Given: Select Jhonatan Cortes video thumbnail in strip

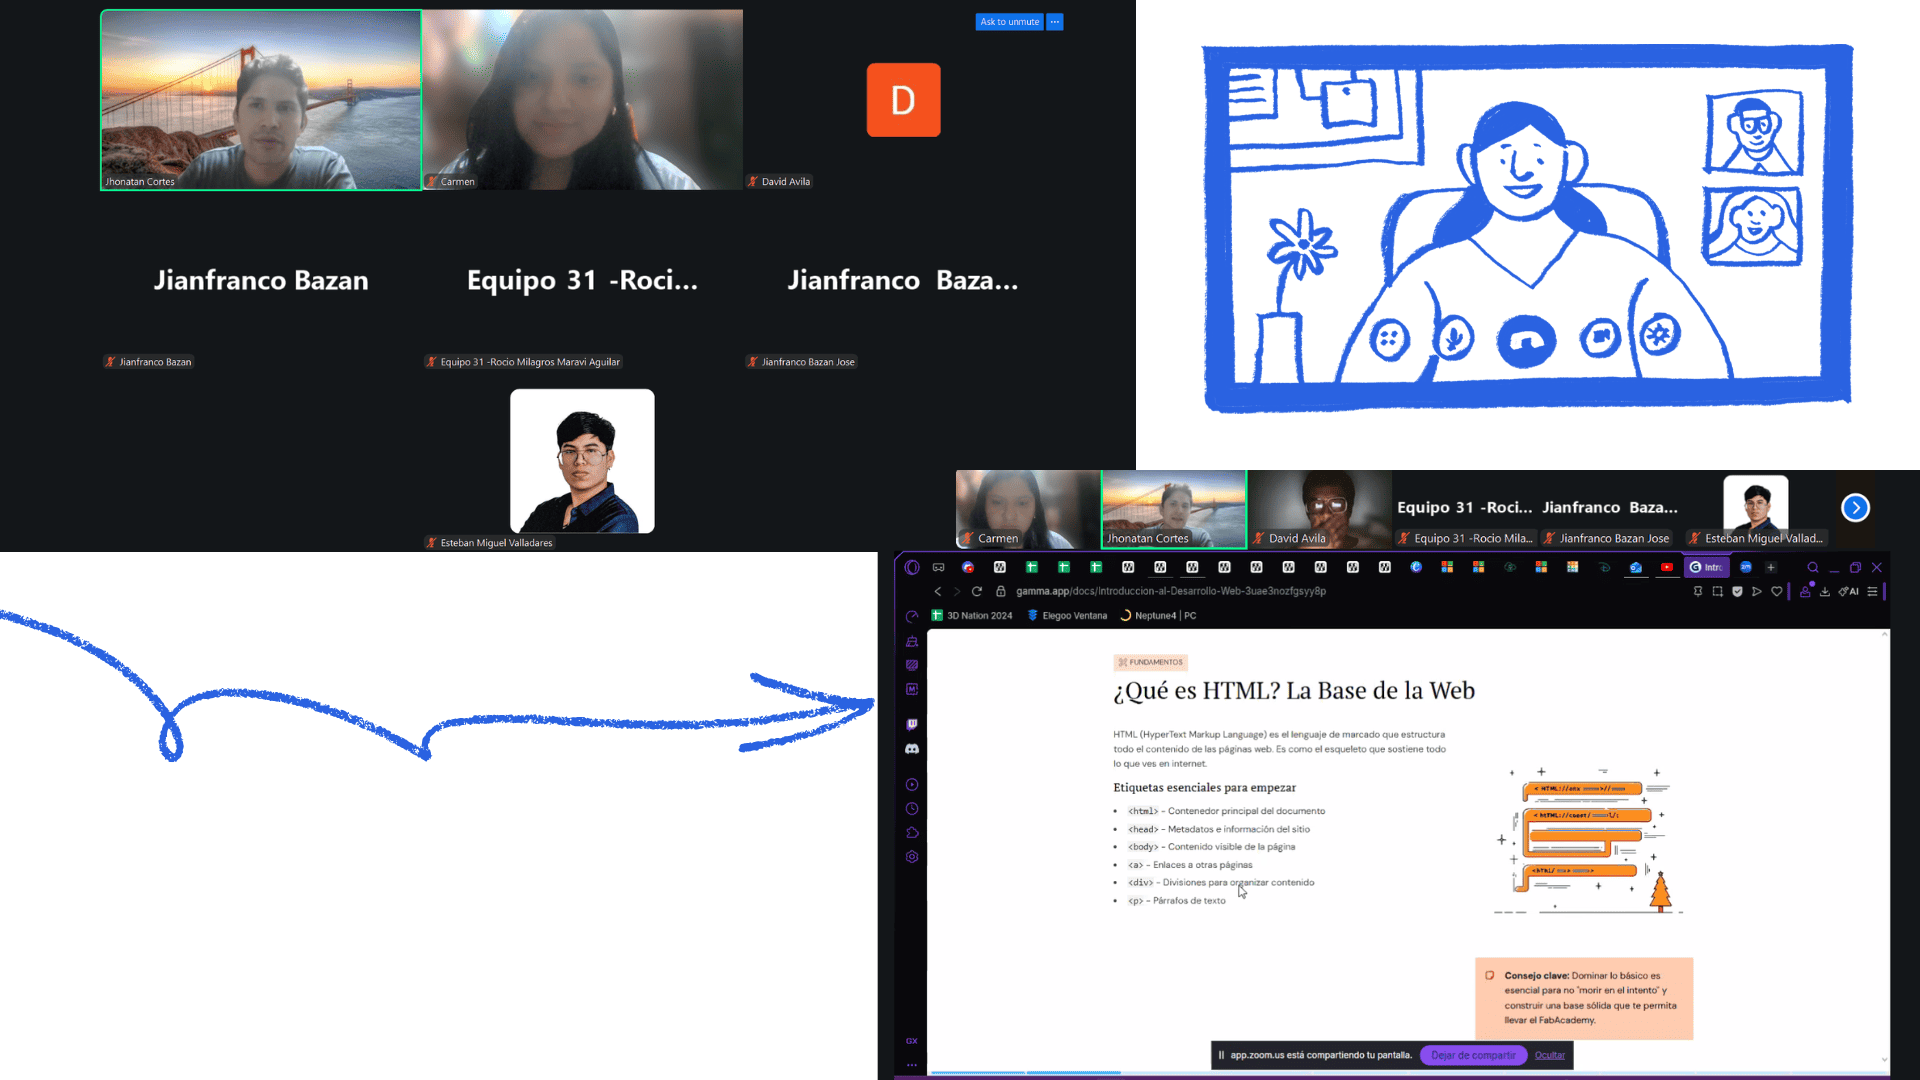Looking at the screenshot, I should pyautogui.click(x=1174, y=509).
